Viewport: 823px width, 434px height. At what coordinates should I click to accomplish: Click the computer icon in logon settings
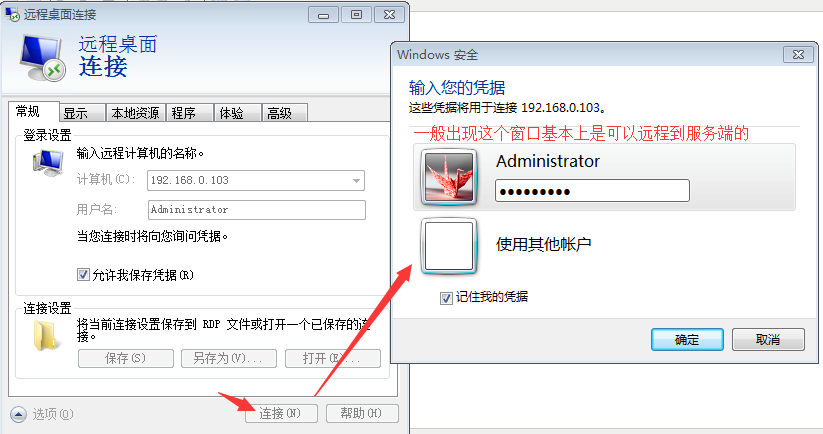[48, 162]
